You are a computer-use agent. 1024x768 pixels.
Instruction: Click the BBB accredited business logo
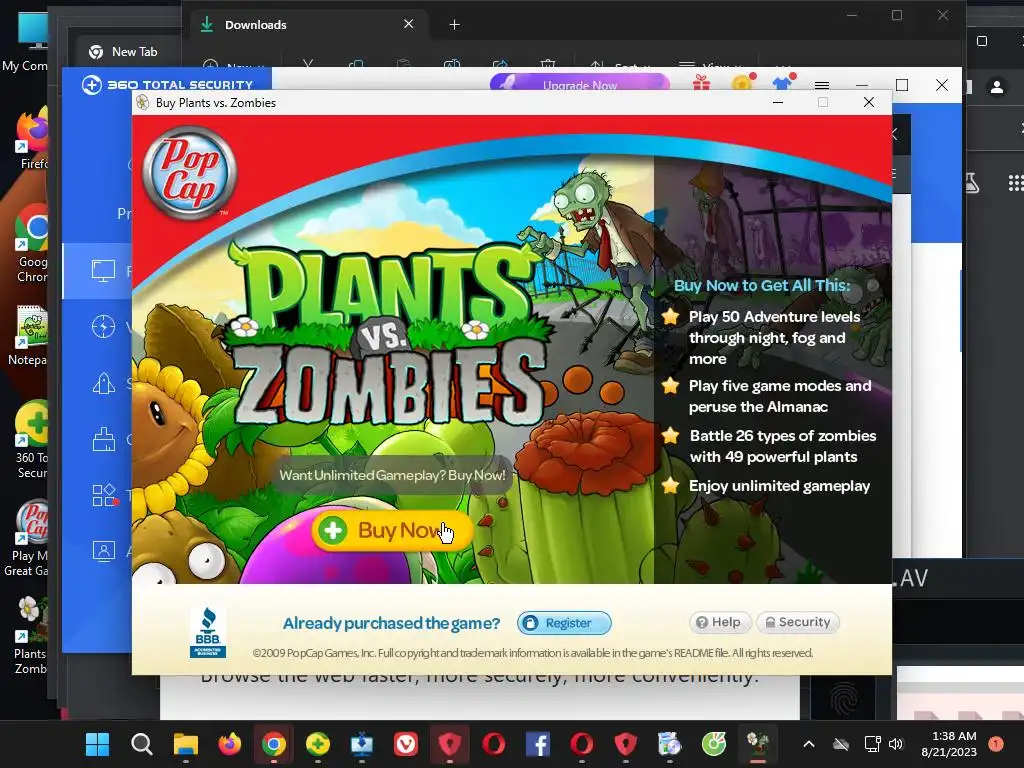tap(208, 632)
